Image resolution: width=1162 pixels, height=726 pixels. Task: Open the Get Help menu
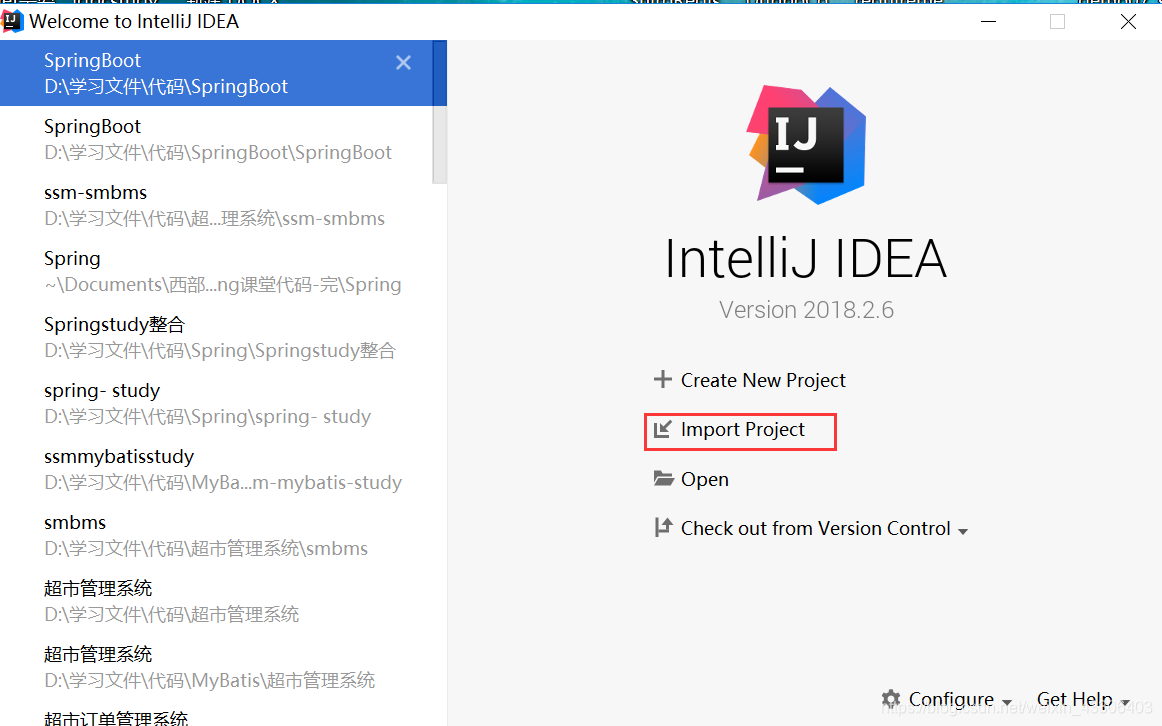(1074, 699)
